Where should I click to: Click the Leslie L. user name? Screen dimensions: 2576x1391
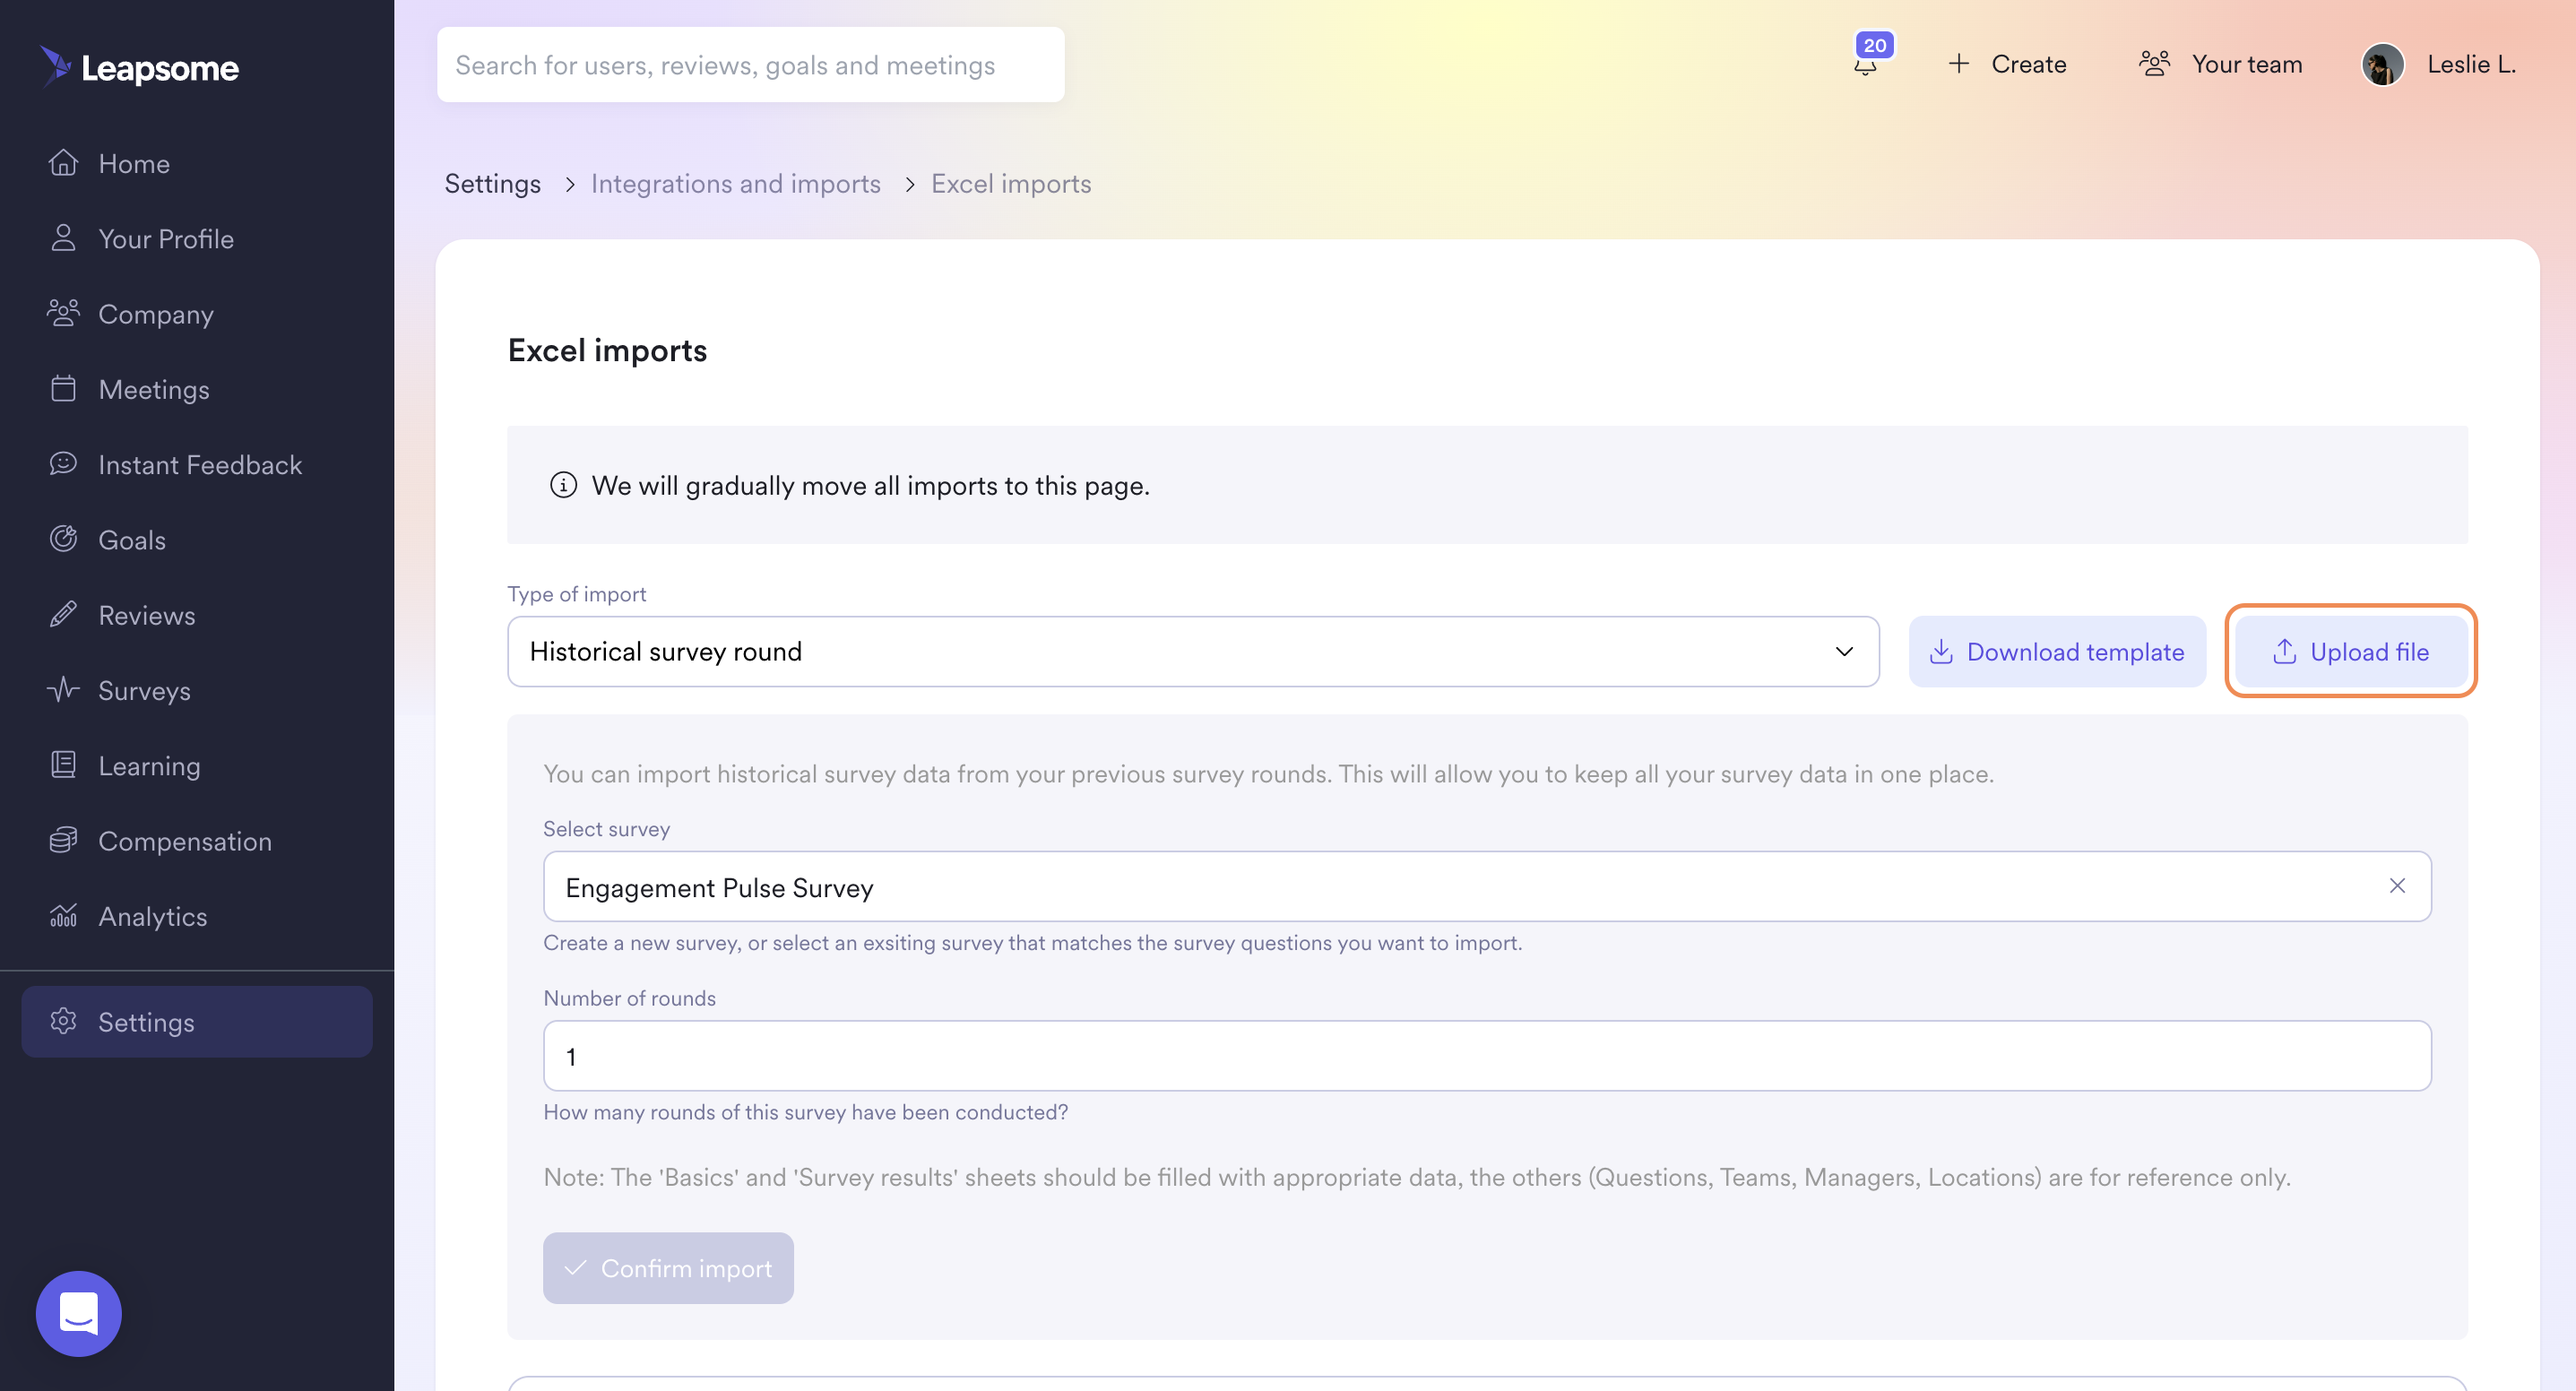2471,64
